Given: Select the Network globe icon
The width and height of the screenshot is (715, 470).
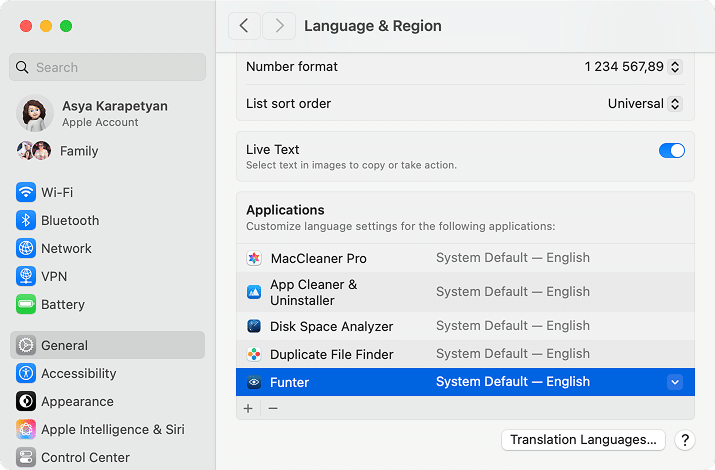Looking at the screenshot, I should click(26, 248).
